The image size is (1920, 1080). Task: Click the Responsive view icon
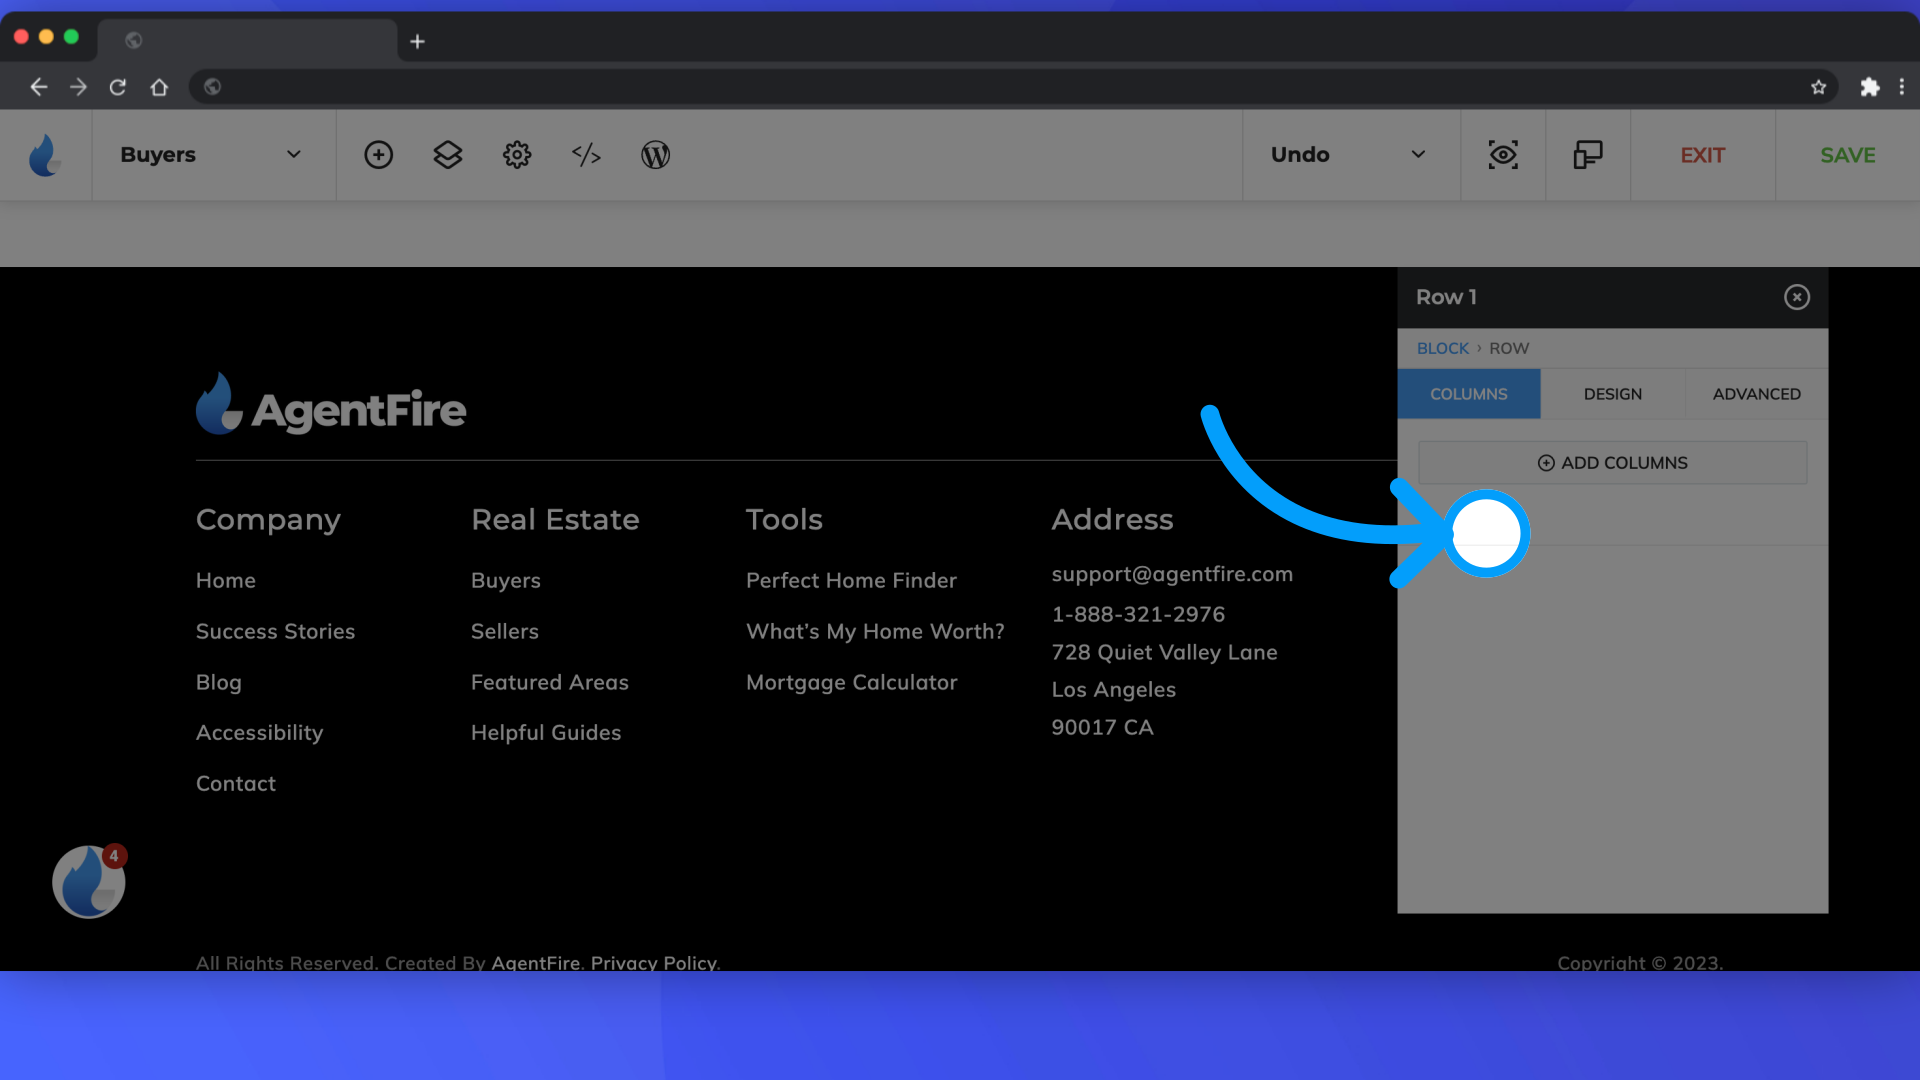click(1588, 154)
